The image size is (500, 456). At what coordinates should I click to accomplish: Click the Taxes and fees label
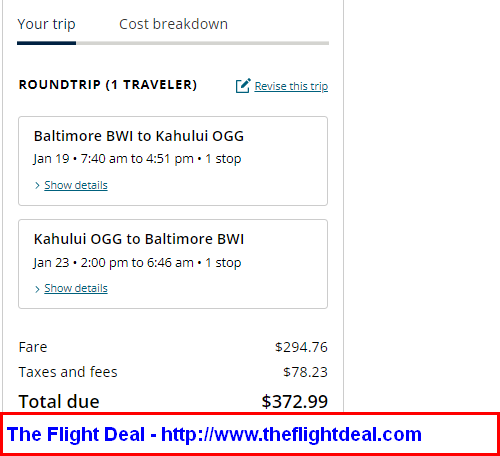tap(68, 372)
